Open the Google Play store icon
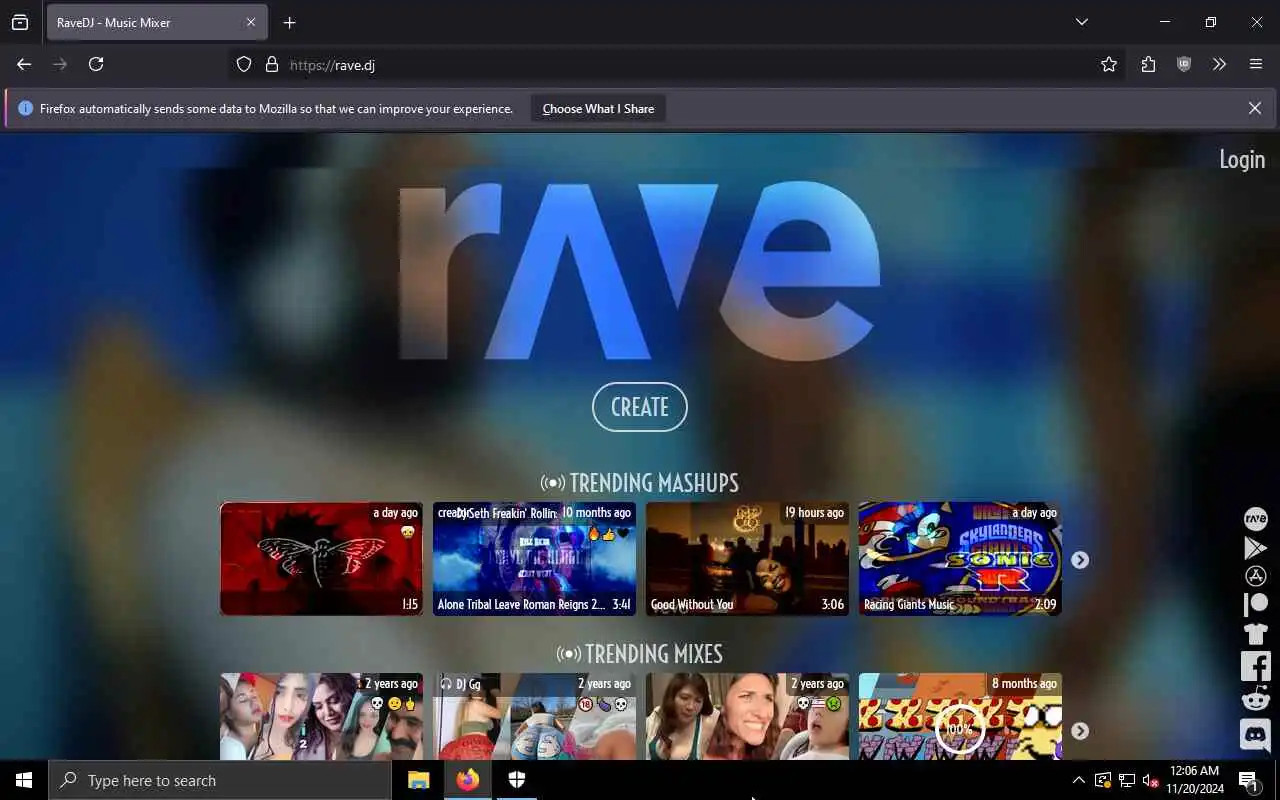The height and width of the screenshot is (800, 1280). click(x=1255, y=547)
